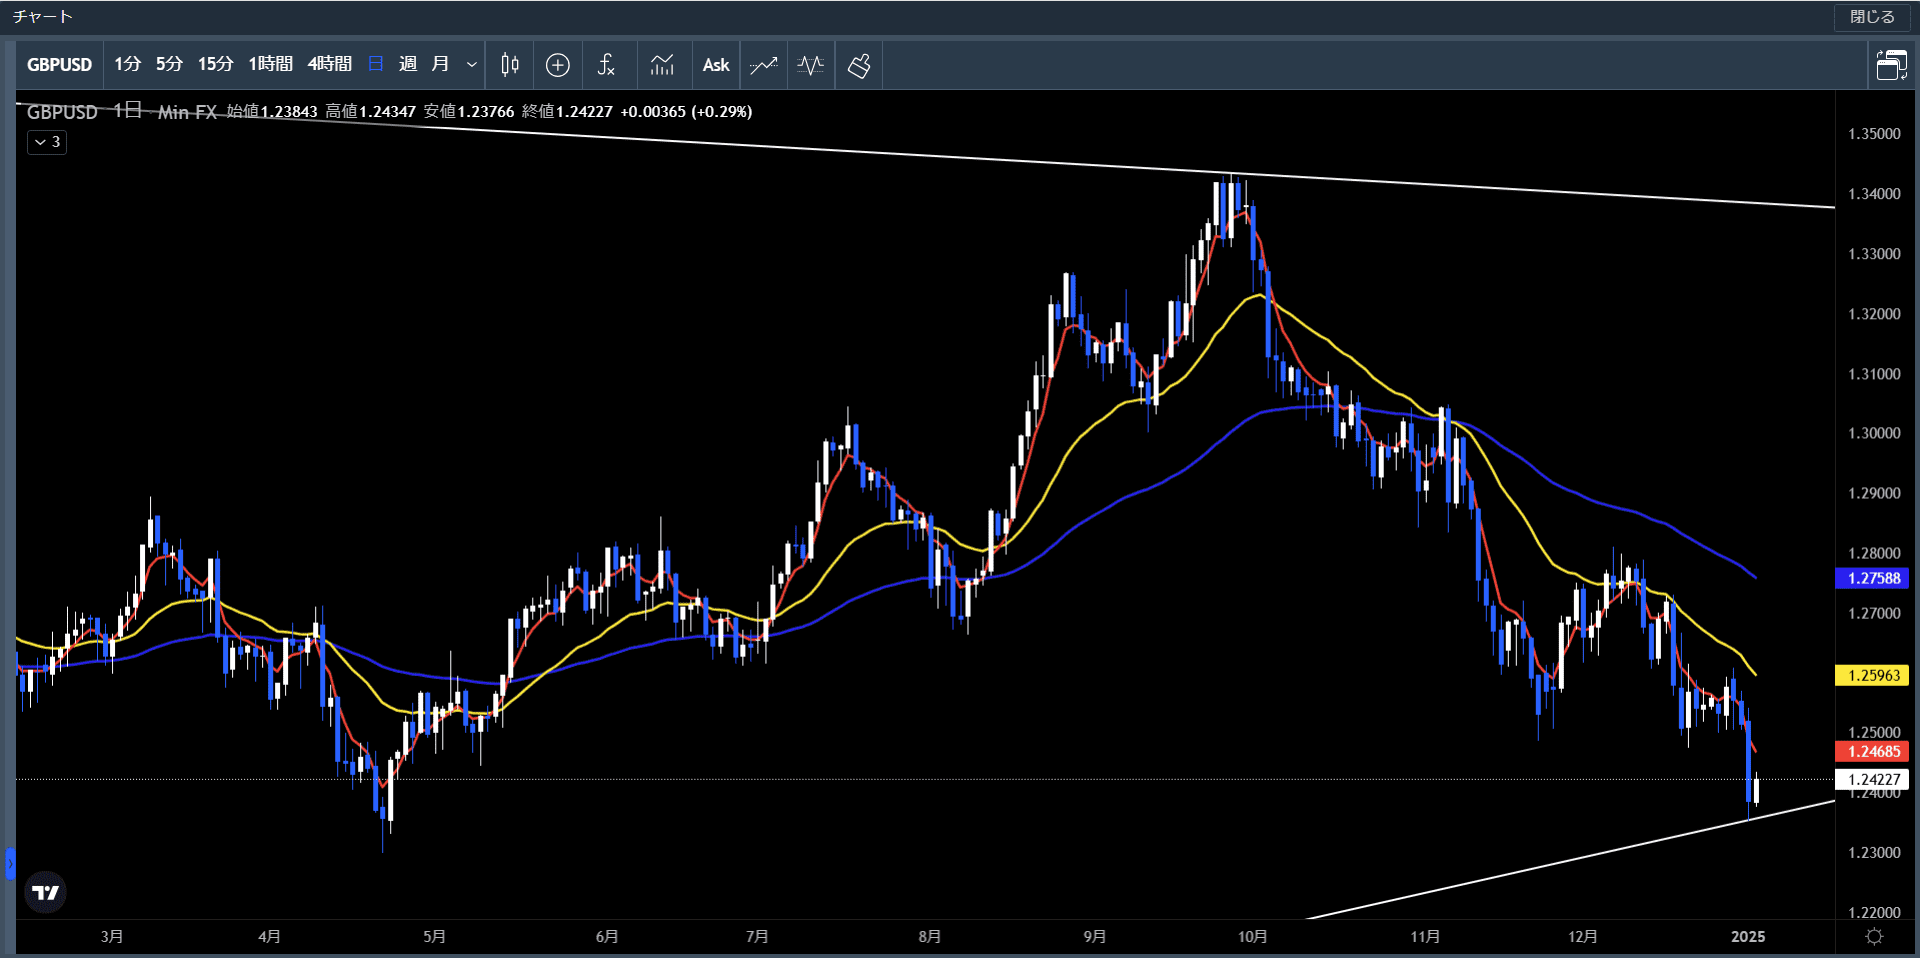Click the pulse waveform toolbar icon

coord(811,65)
